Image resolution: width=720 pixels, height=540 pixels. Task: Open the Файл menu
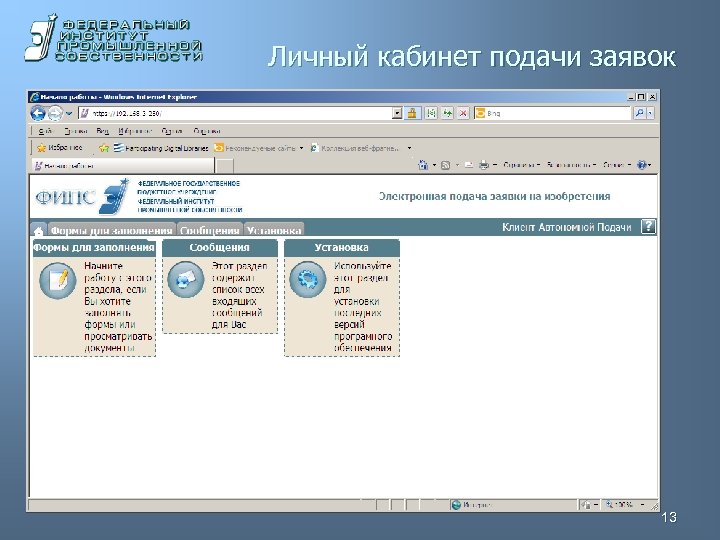tap(45, 131)
